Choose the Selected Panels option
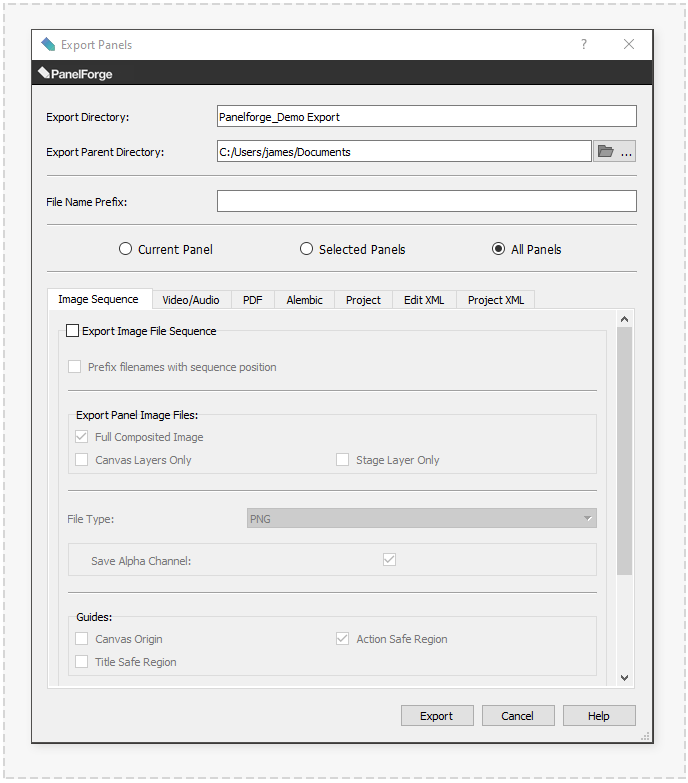This screenshot has height=783, width=688. pyautogui.click(x=307, y=249)
